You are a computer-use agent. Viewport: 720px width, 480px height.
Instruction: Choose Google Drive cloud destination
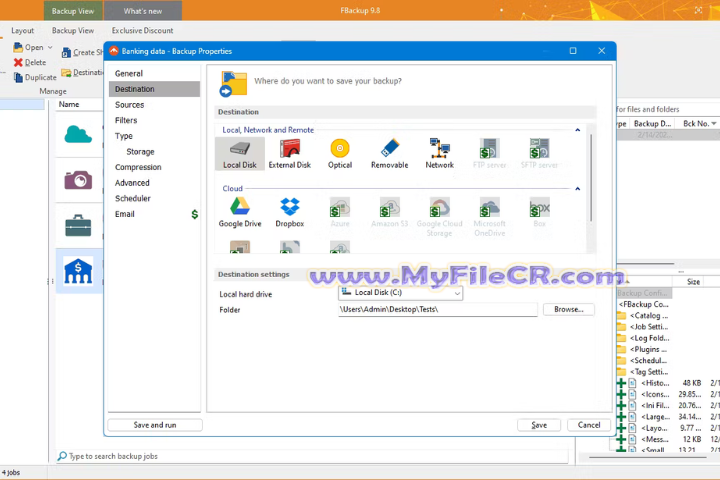(240, 212)
